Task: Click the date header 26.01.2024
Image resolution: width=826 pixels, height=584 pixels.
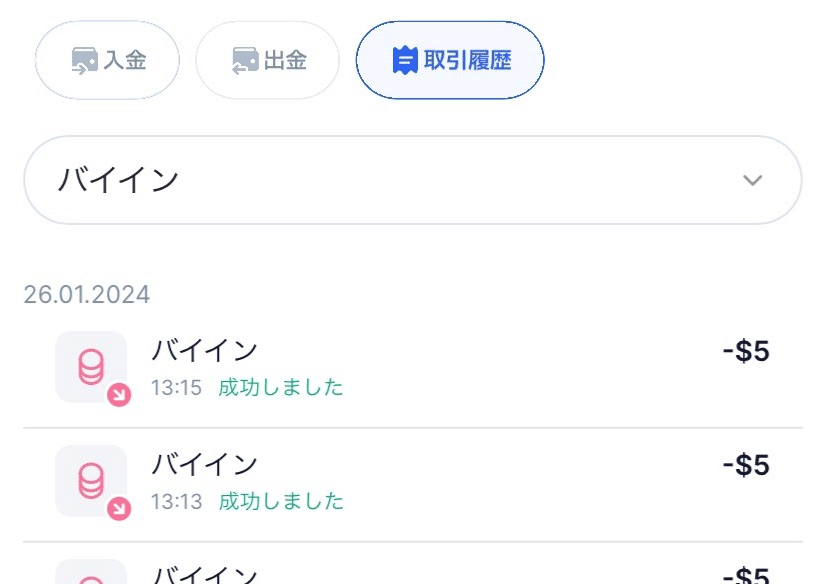Action: pyautogui.click(x=87, y=293)
